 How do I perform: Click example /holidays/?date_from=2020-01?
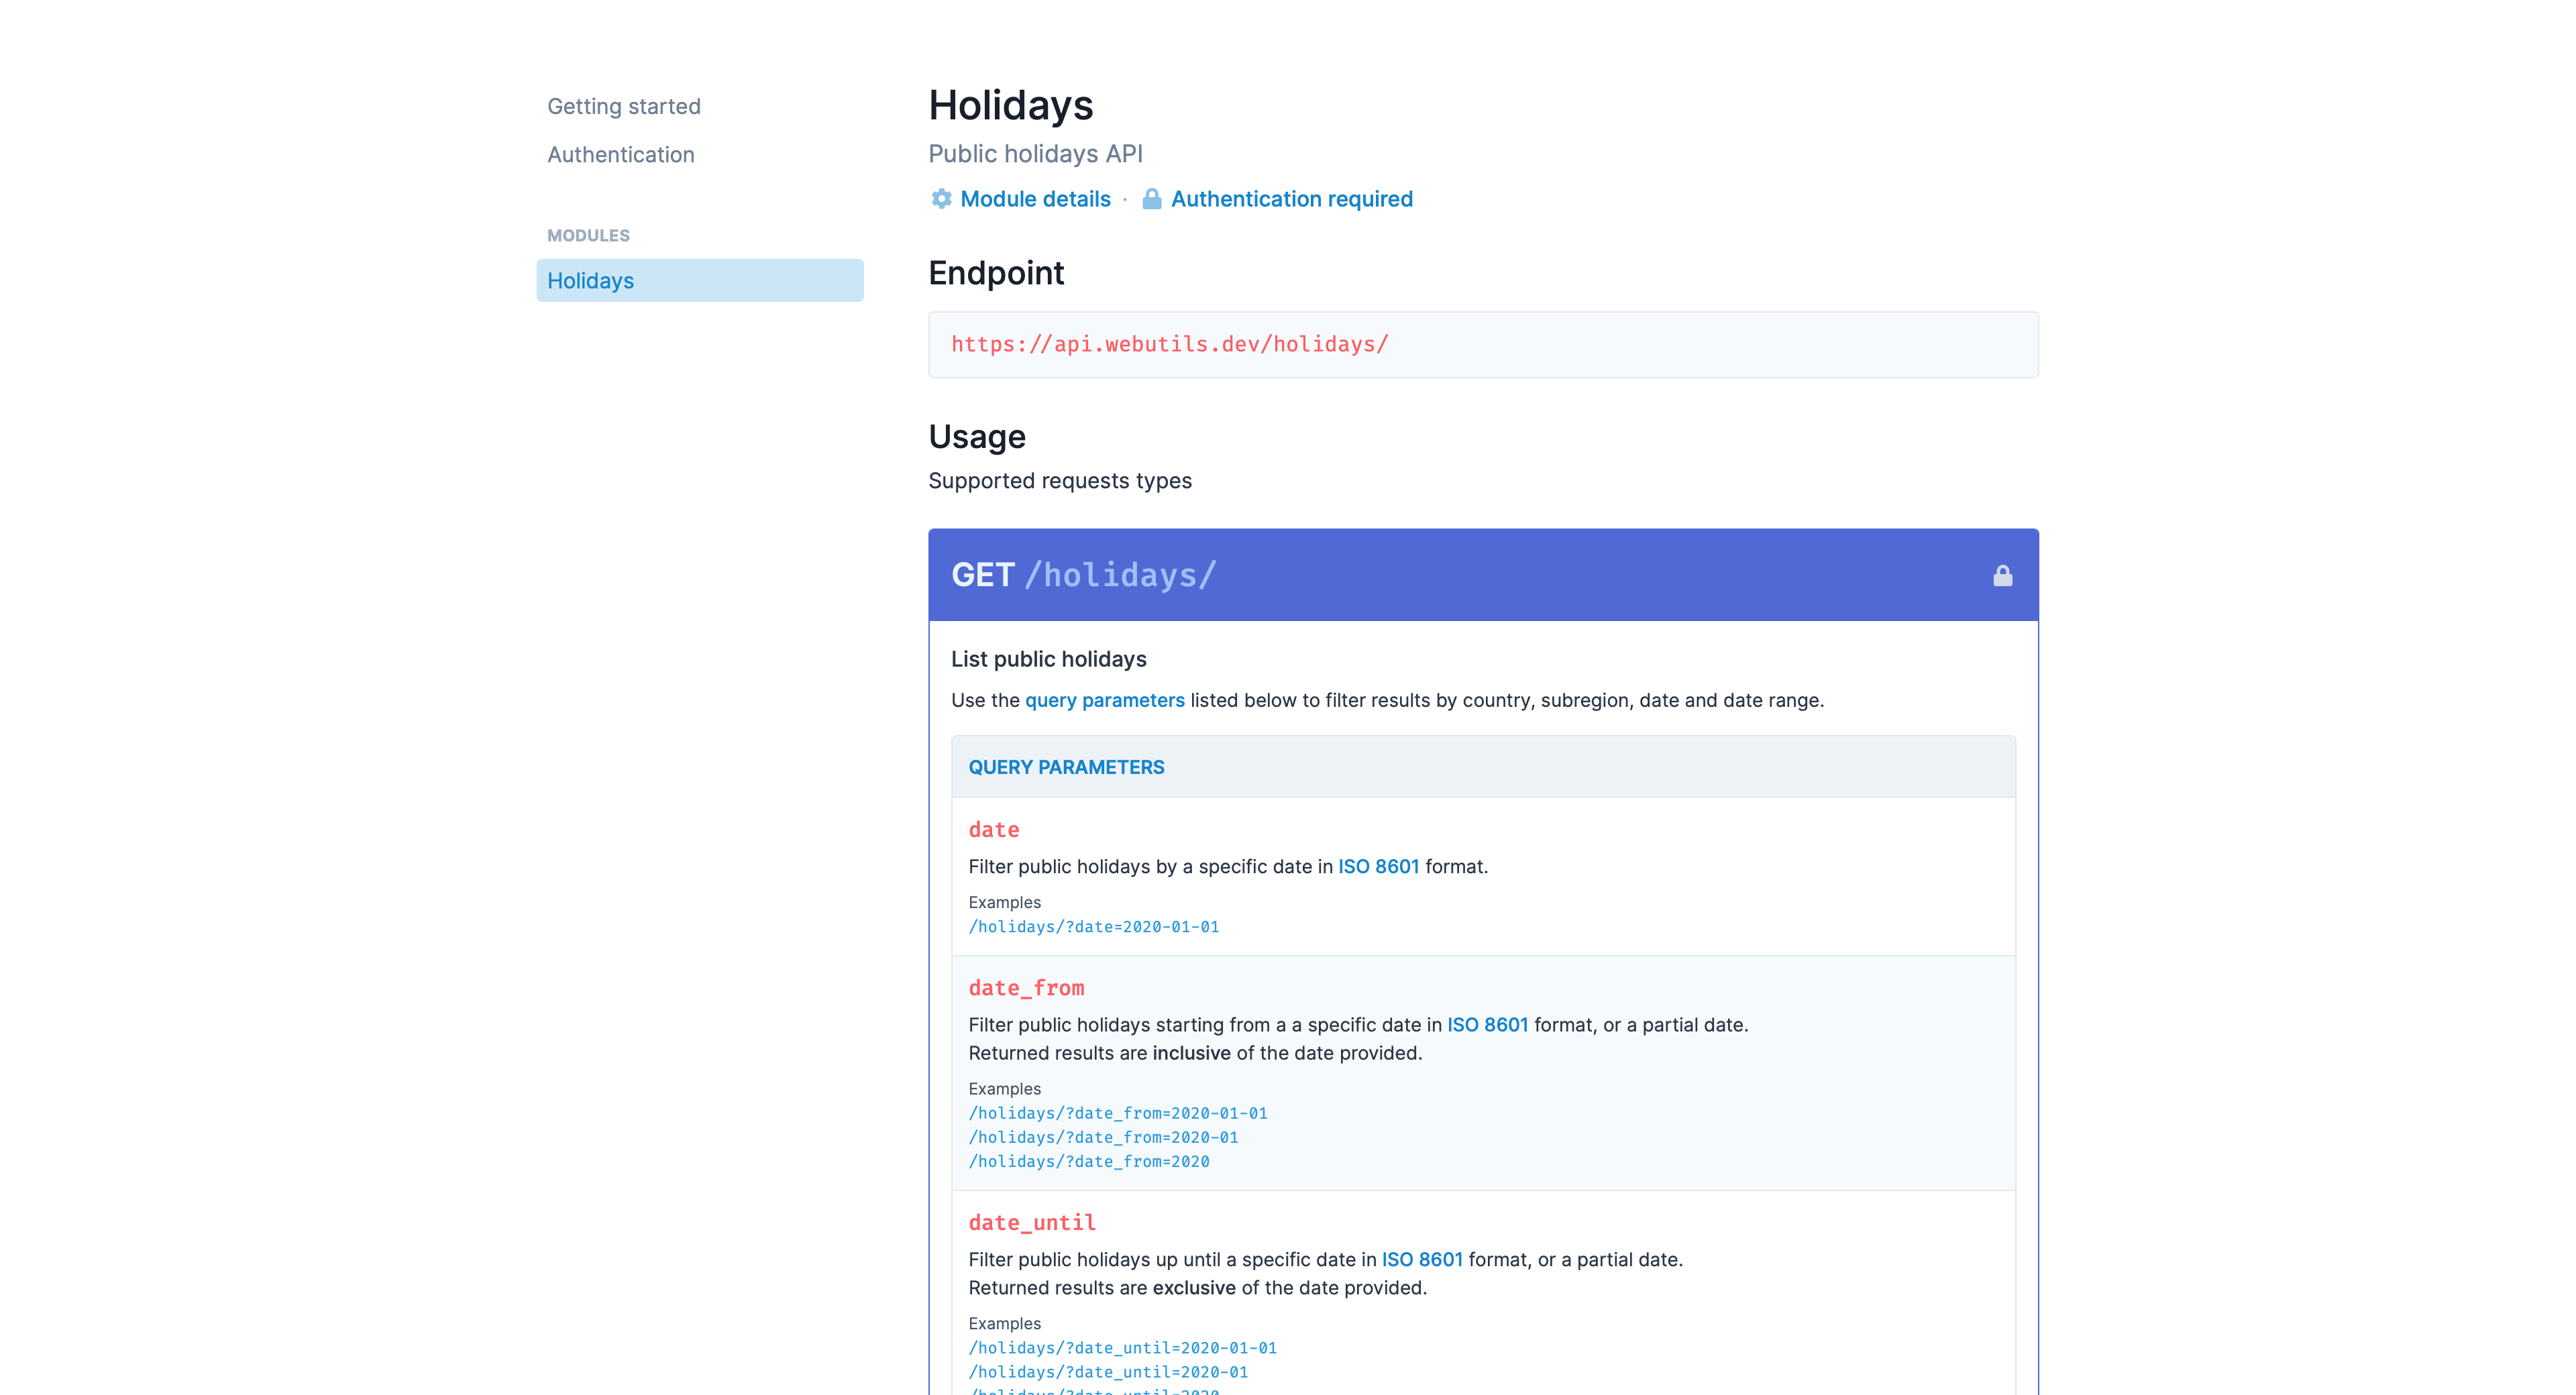tap(1103, 1137)
